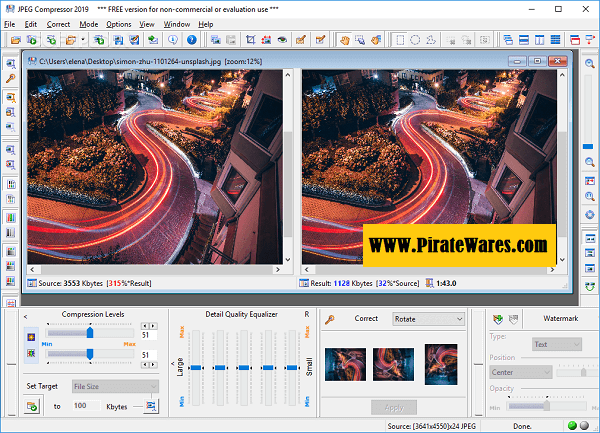Click the key icon in left sidebar
Image resolution: width=600 pixels, height=433 pixels.
(11, 79)
